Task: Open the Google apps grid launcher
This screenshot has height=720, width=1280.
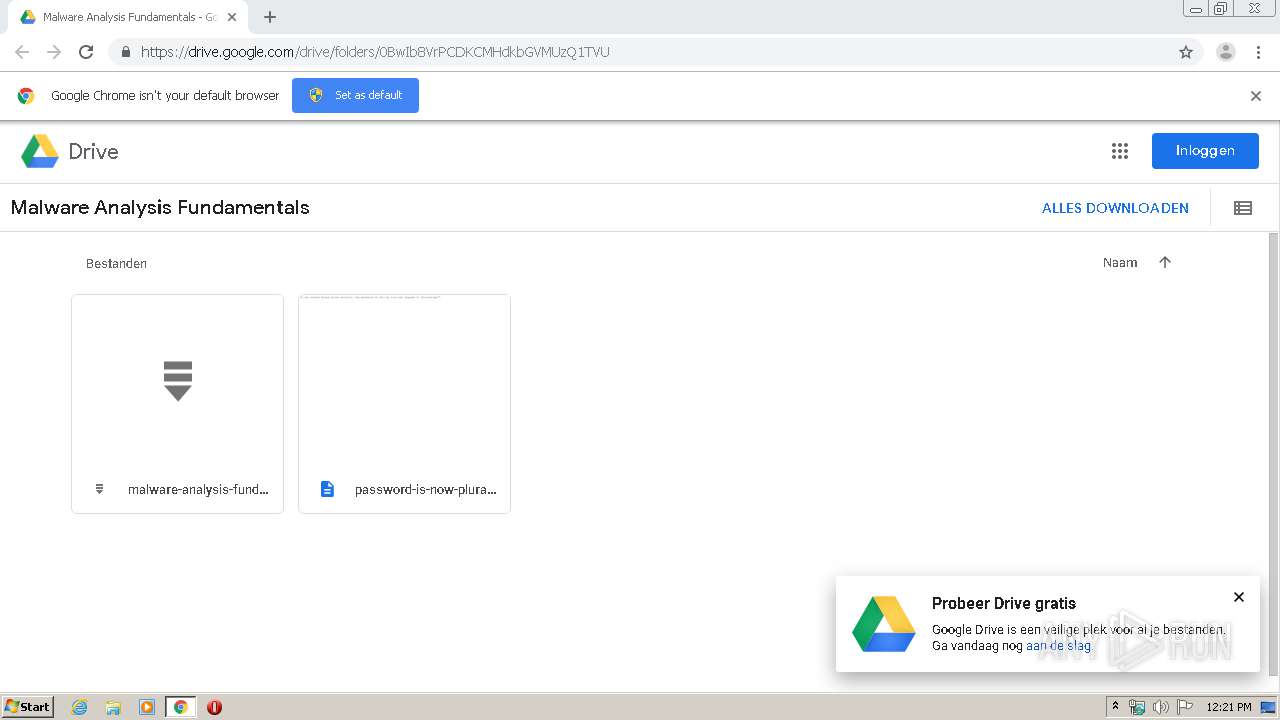Action: pos(1120,151)
